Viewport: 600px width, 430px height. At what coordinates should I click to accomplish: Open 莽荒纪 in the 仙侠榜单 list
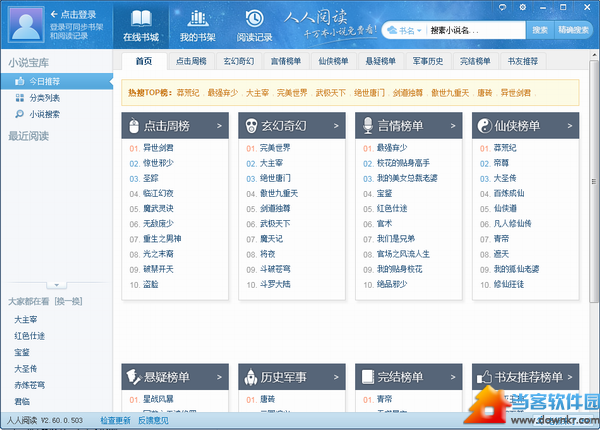[505, 148]
